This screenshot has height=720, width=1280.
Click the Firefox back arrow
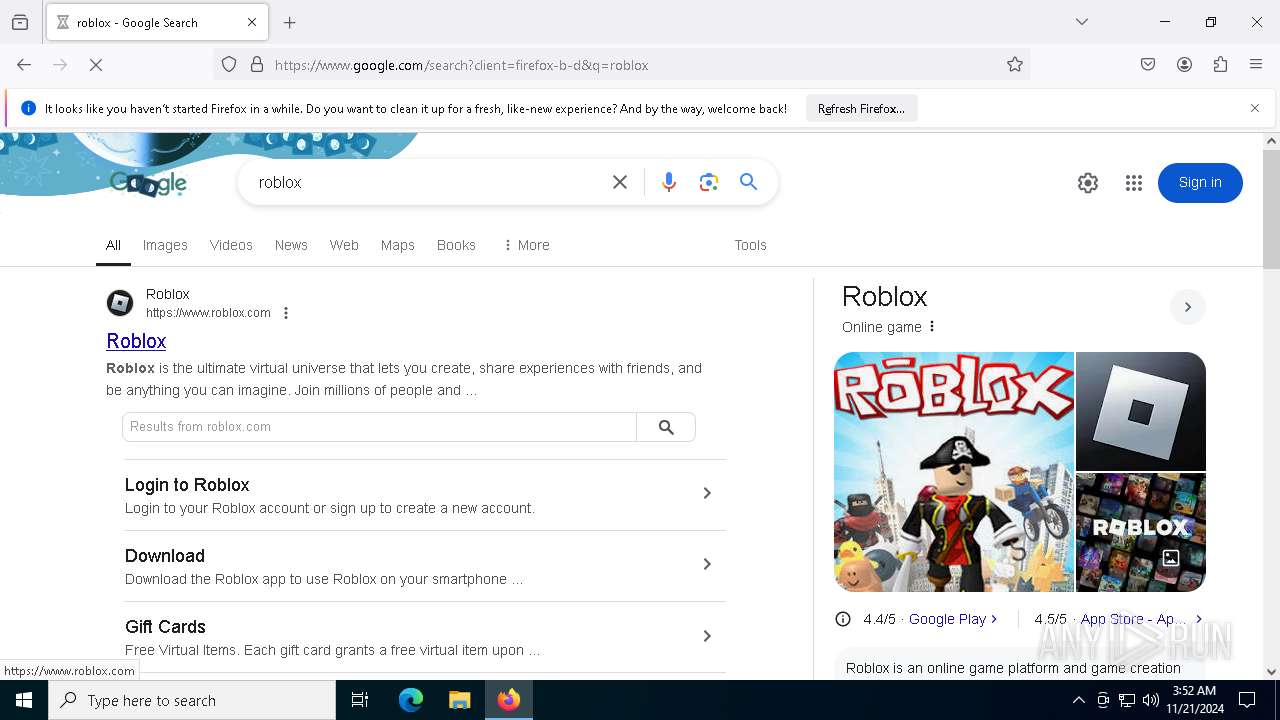click(24, 65)
